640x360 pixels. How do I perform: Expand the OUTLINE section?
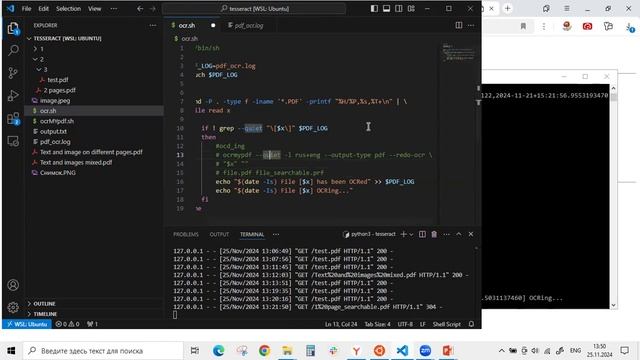tap(41, 304)
